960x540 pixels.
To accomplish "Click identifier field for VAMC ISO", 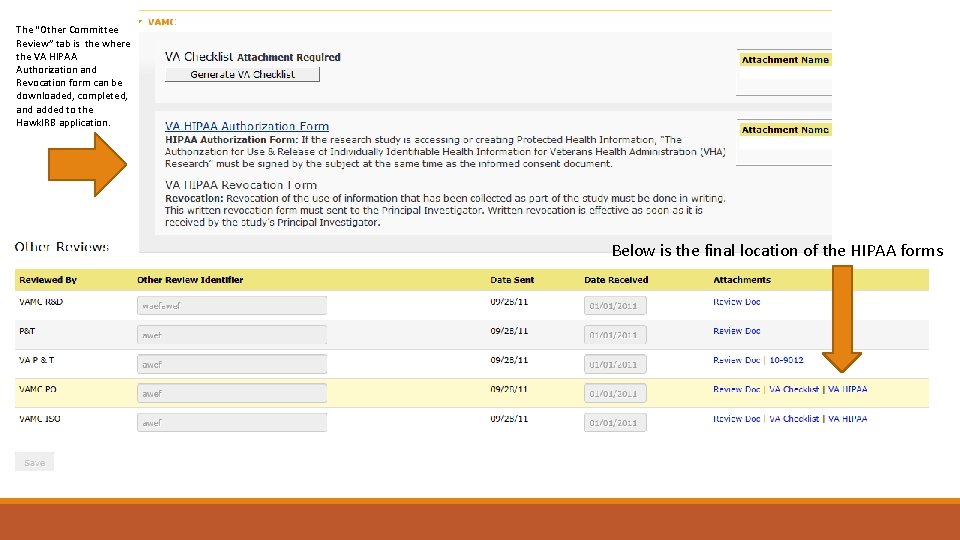I will point(231,422).
